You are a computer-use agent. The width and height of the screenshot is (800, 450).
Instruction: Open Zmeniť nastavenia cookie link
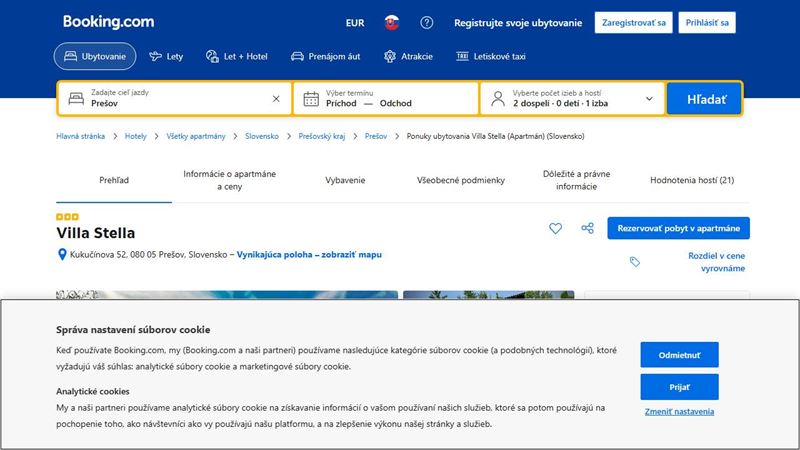tap(680, 412)
